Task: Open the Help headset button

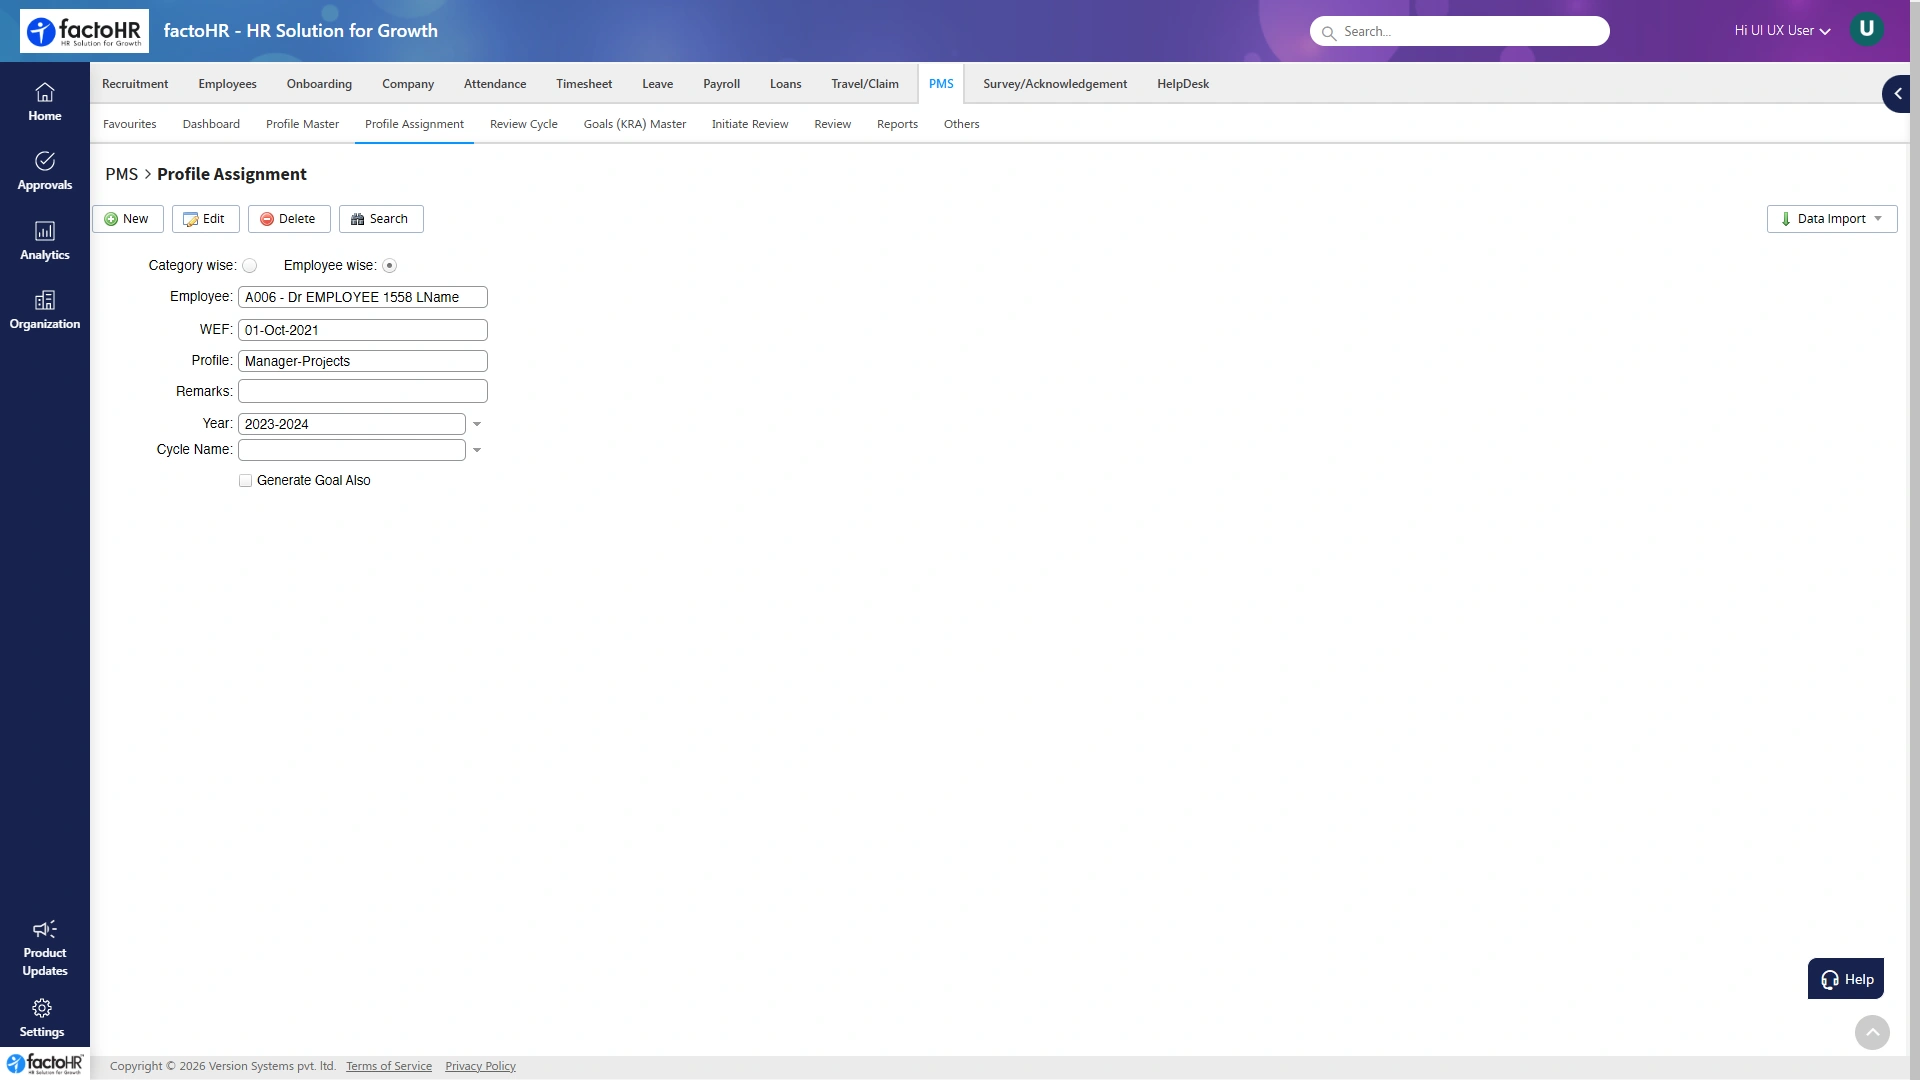Action: click(1845, 979)
